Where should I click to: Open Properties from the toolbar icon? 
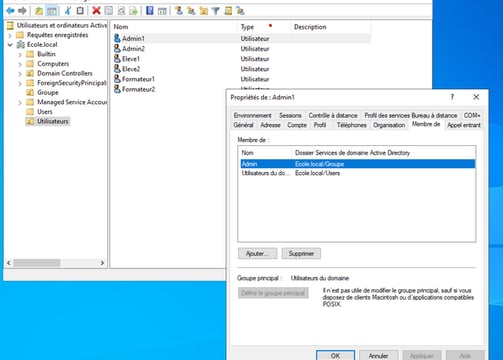pyautogui.click(x=109, y=11)
